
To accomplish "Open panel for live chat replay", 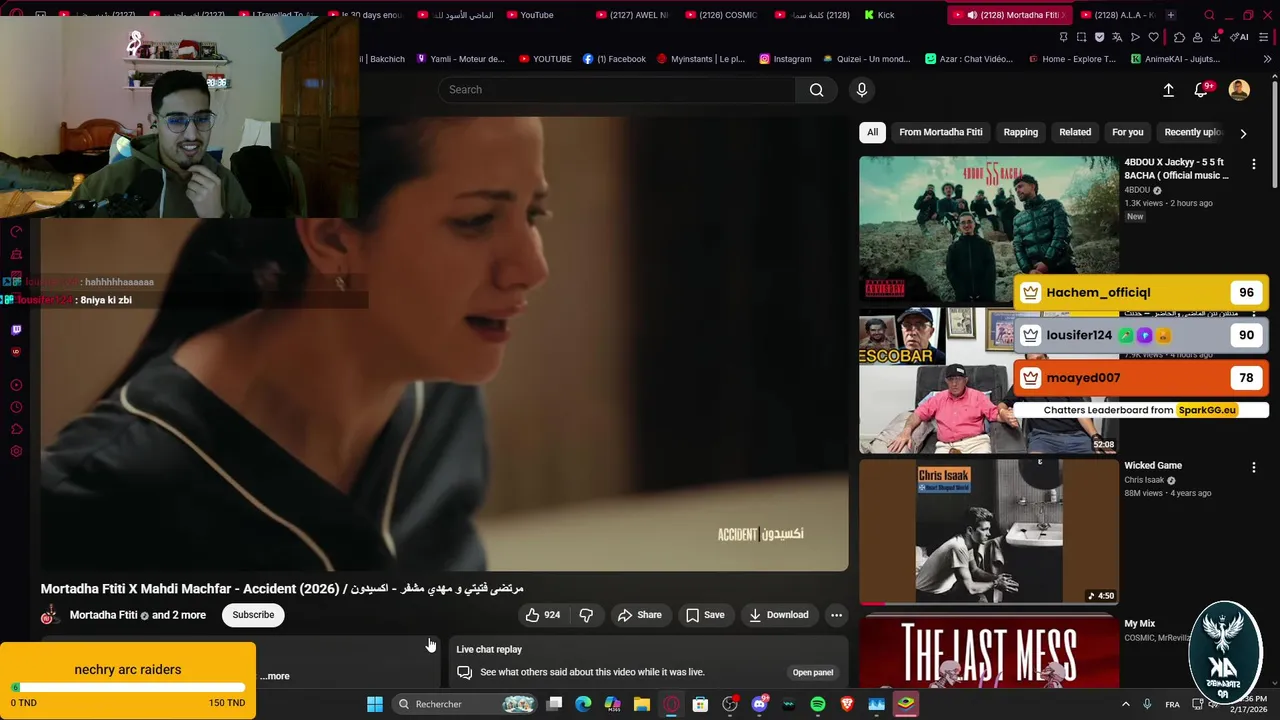I will coord(812,673).
